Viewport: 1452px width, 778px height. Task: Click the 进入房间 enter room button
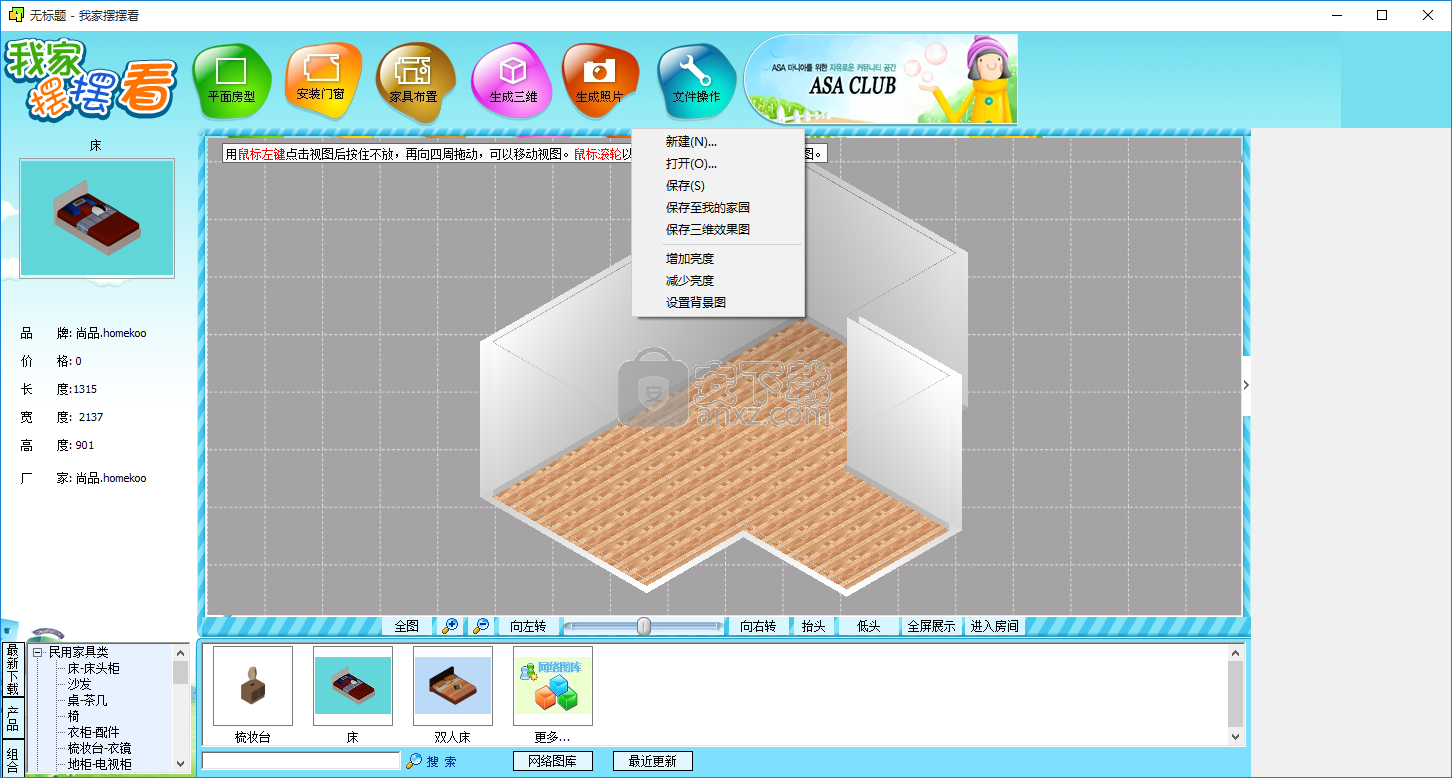pyautogui.click(x=994, y=626)
